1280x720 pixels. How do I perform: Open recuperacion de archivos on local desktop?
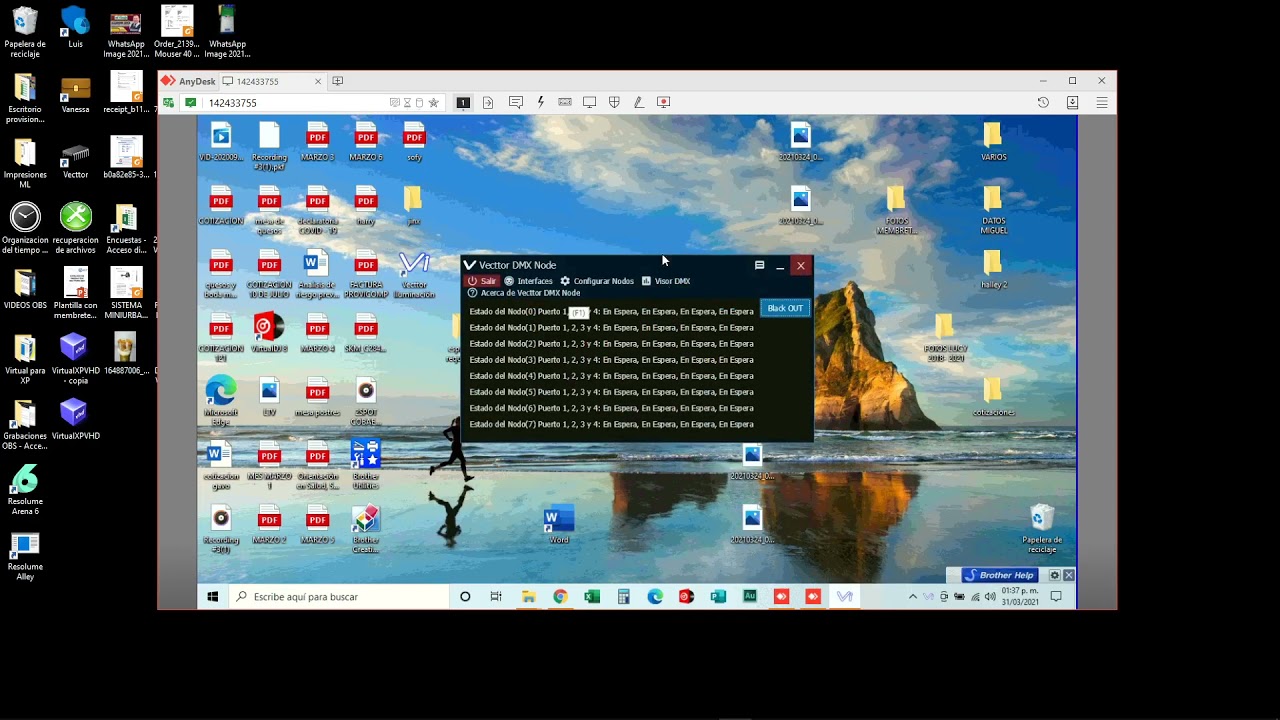point(76,228)
